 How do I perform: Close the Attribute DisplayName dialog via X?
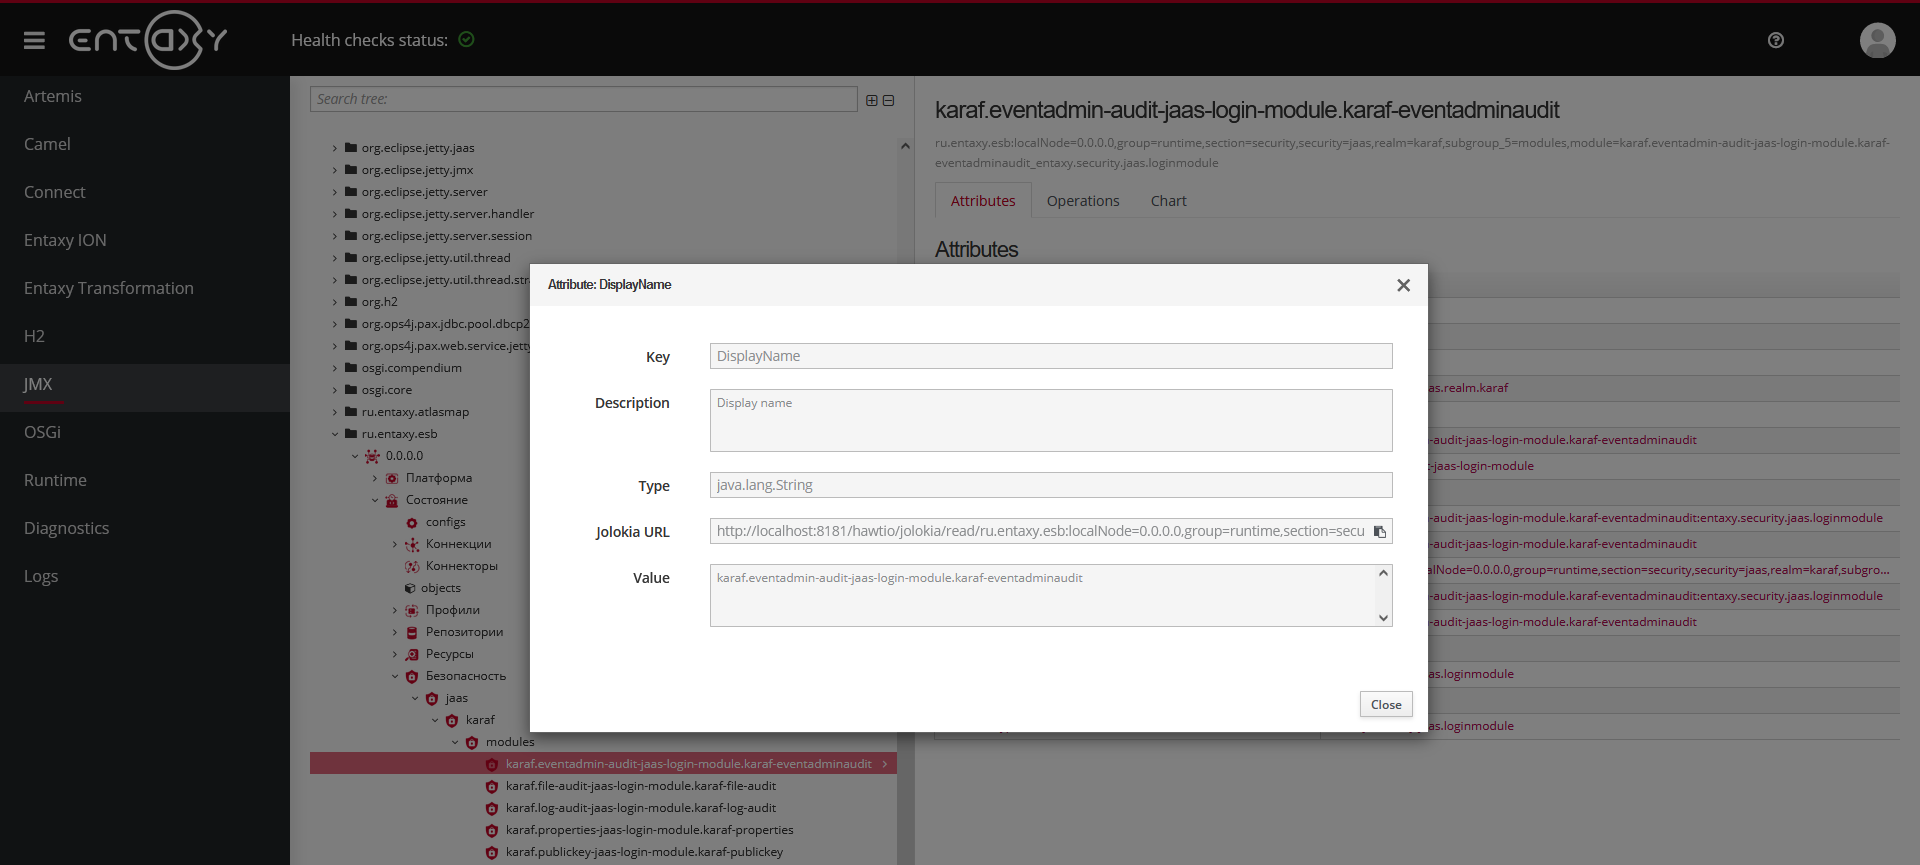(x=1403, y=285)
